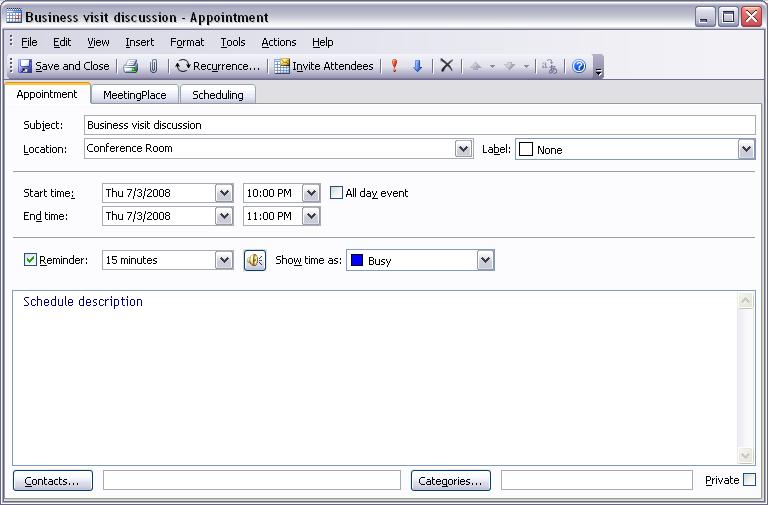Expand Next Item options small arrow
This screenshot has width=768, height=505.
pyautogui.click(x=526, y=66)
